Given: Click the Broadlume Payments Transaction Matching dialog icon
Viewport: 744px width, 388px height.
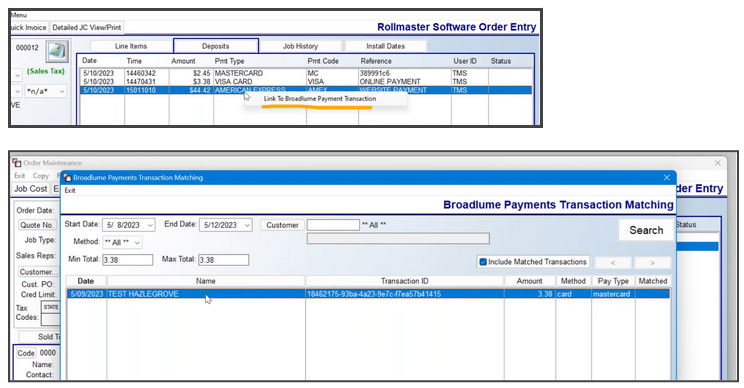Looking at the screenshot, I should (67, 177).
